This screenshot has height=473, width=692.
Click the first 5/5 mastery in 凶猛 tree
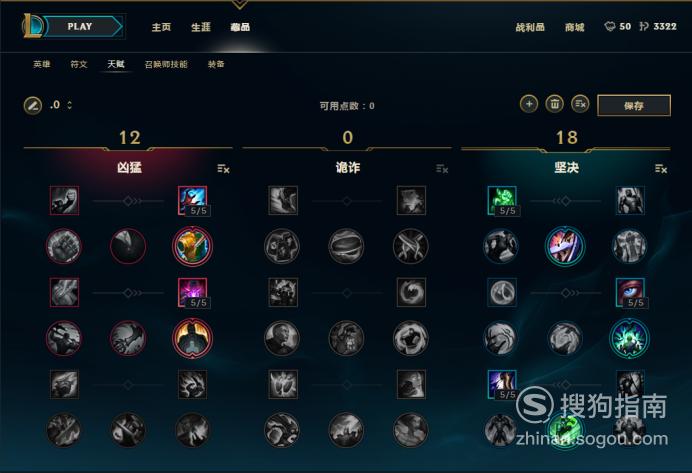pyautogui.click(x=192, y=201)
